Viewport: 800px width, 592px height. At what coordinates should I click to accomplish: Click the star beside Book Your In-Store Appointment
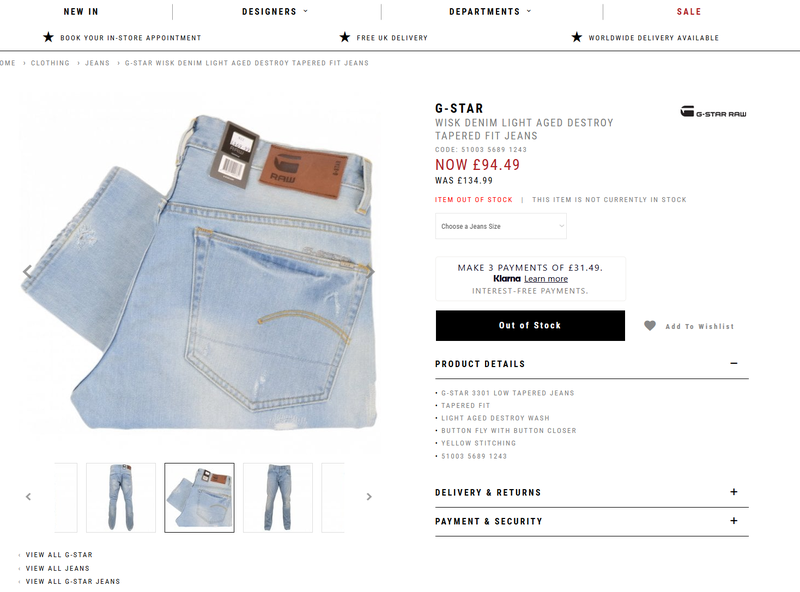click(48, 37)
